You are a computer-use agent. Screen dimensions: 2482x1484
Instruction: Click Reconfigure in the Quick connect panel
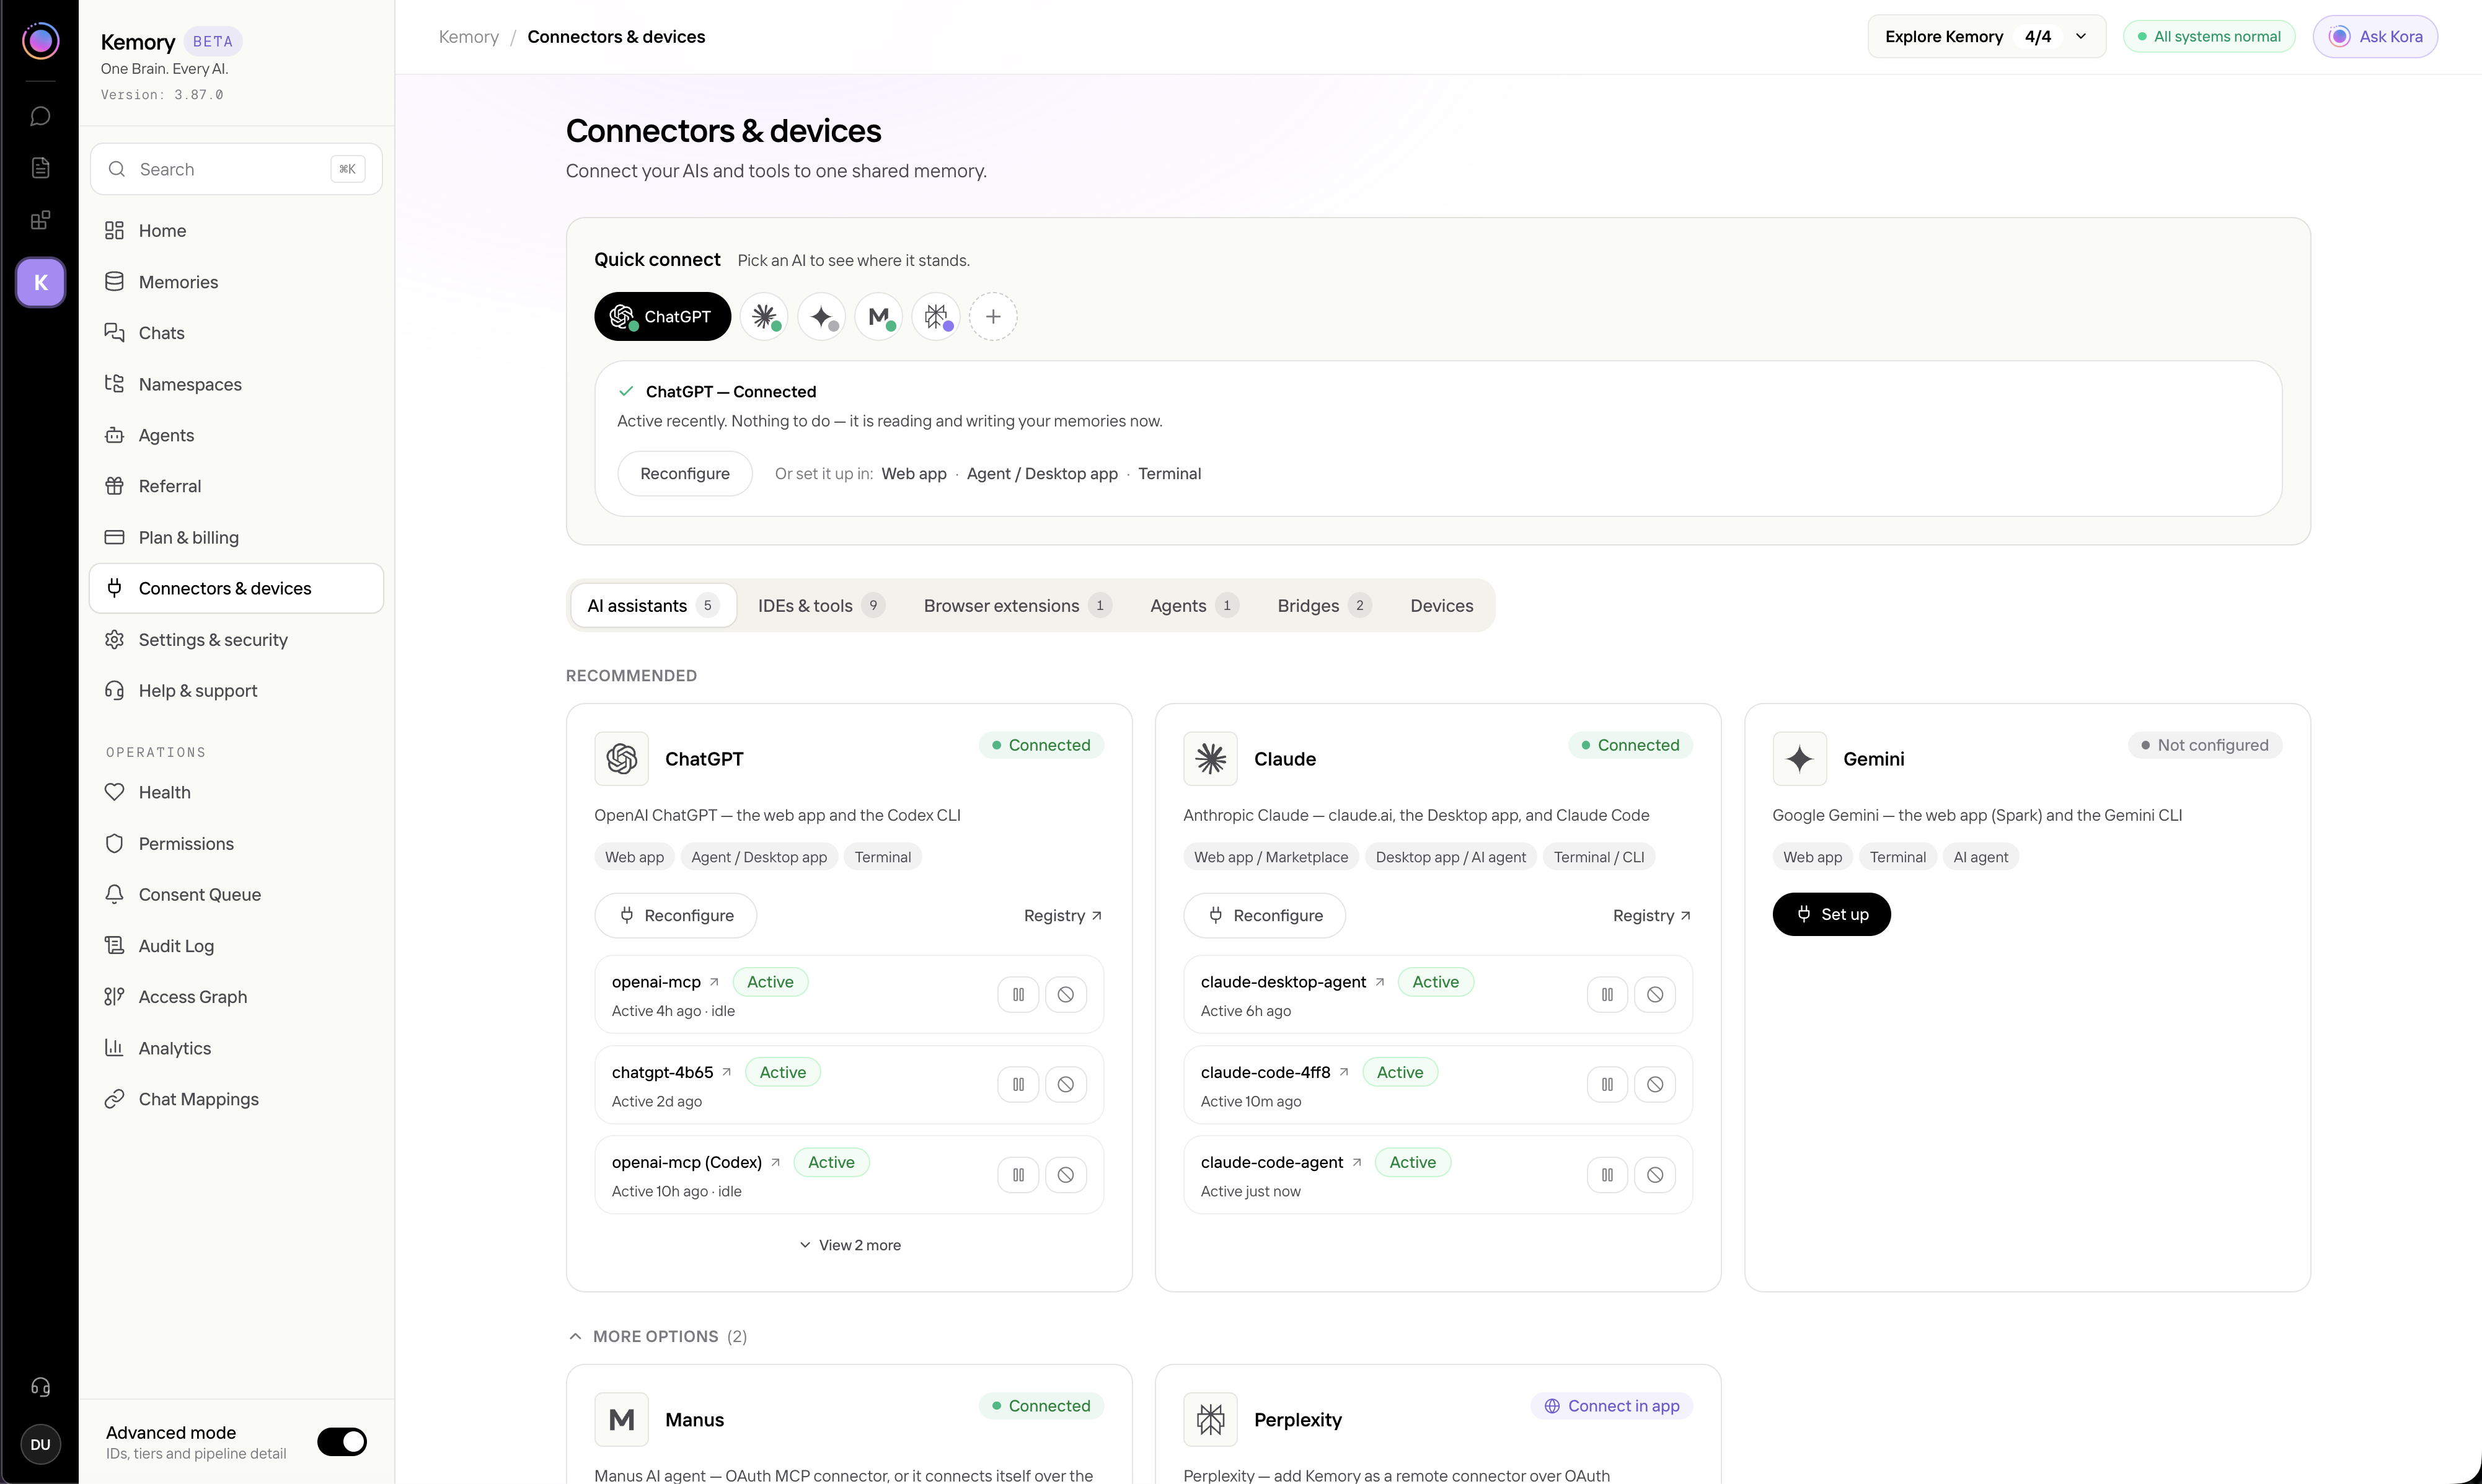click(x=684, y=474)
